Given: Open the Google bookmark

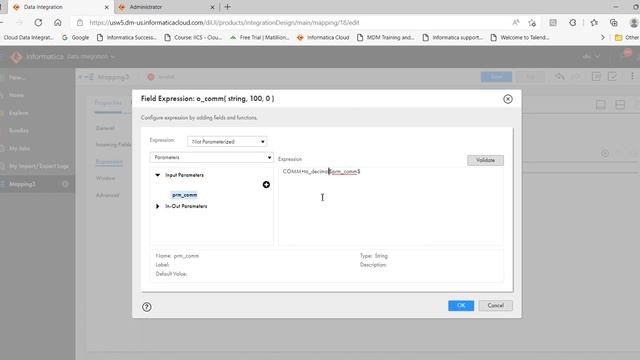Looking at the screenshot, I should (x=76, y=38).
